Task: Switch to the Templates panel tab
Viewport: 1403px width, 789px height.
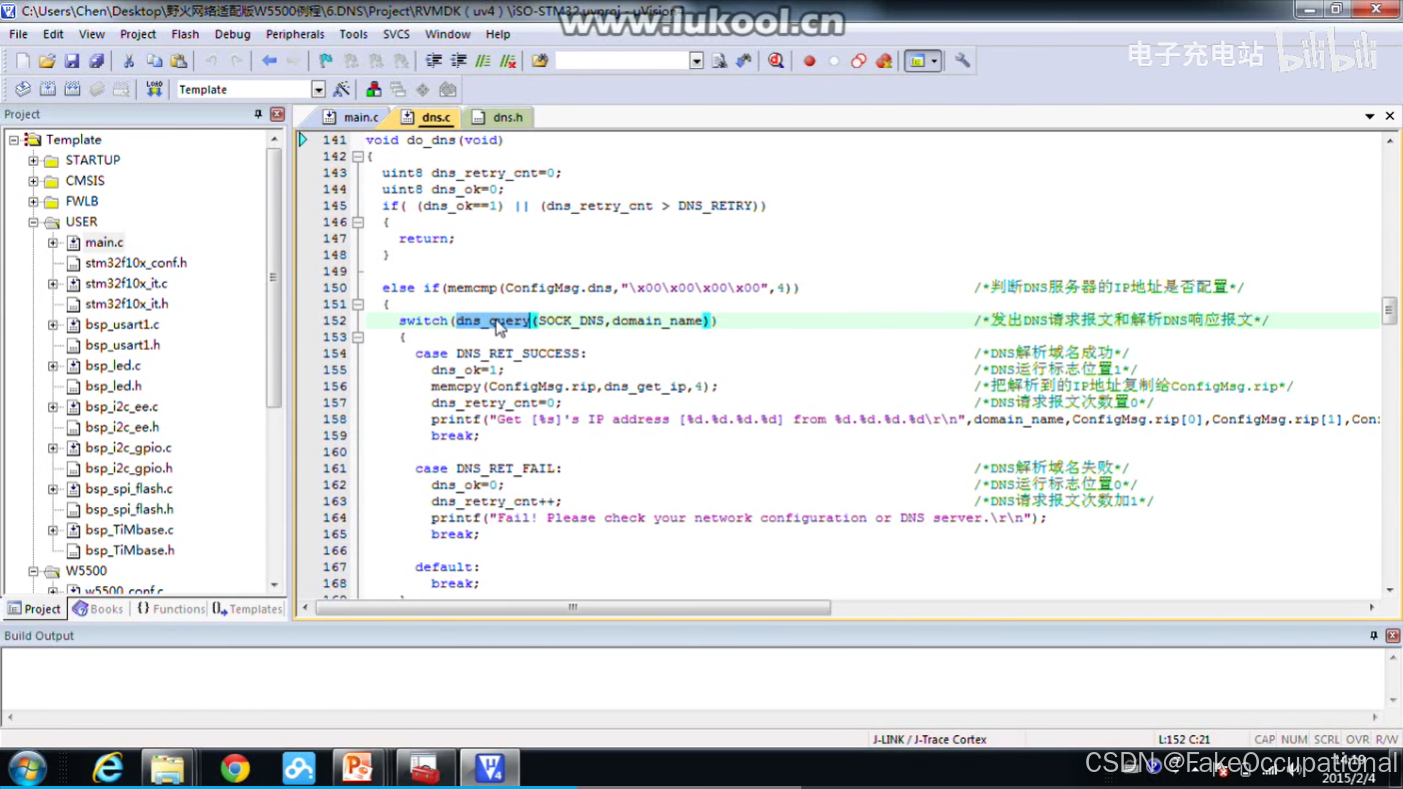Action: [247, 609]
